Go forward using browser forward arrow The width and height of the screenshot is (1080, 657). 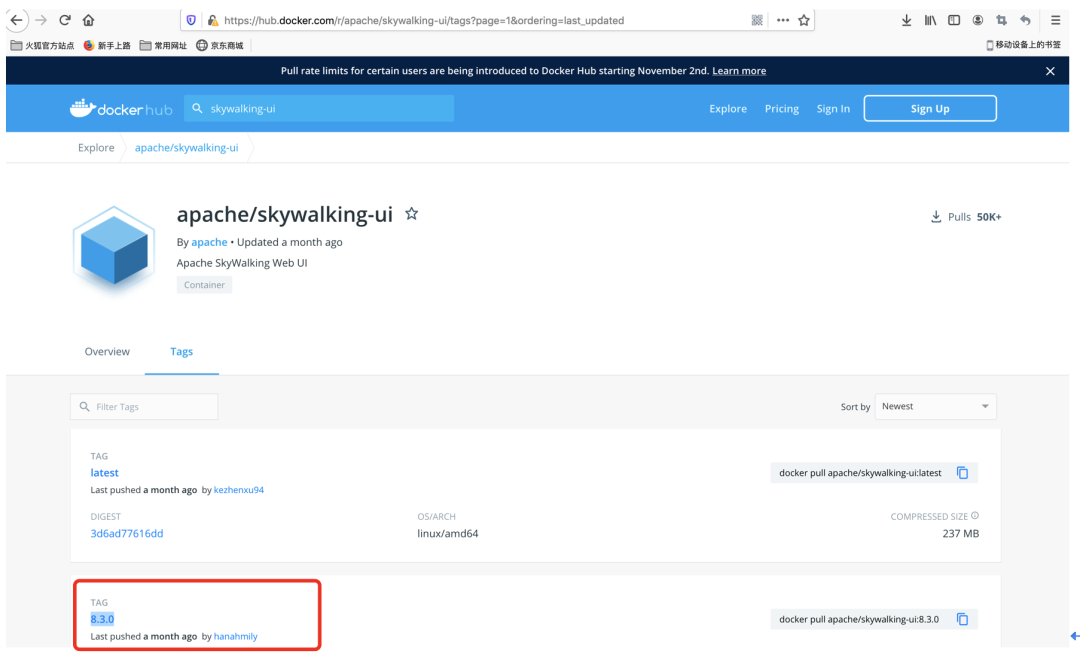coord(41,20)
